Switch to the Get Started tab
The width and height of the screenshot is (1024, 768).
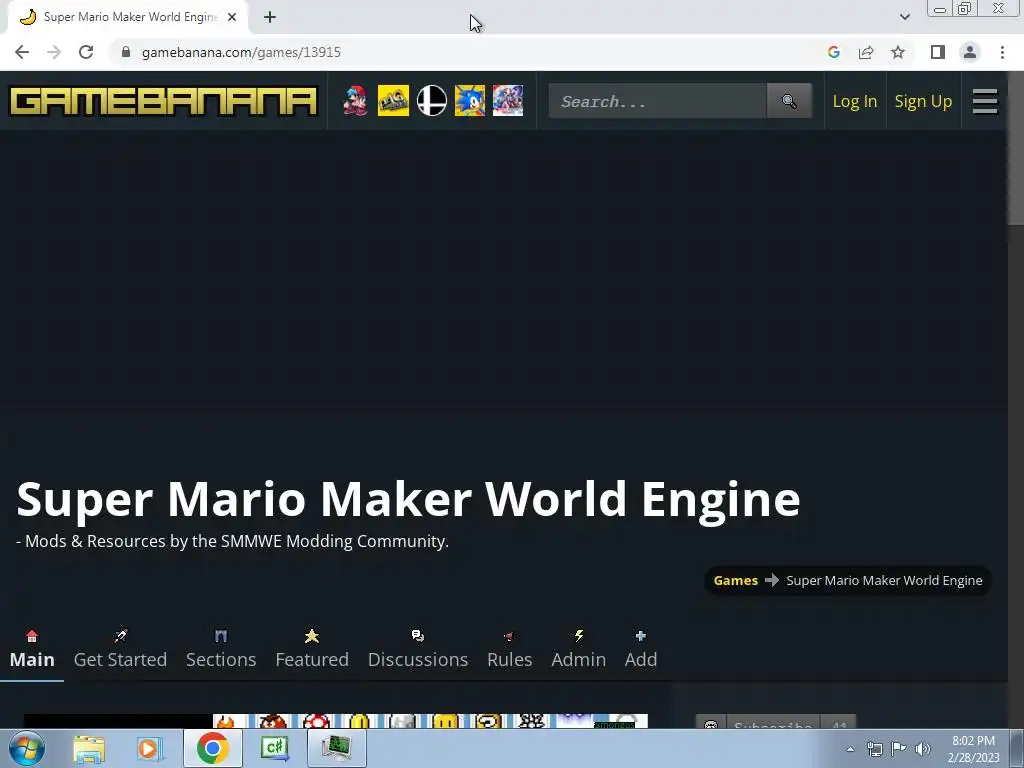pos(120,649)
